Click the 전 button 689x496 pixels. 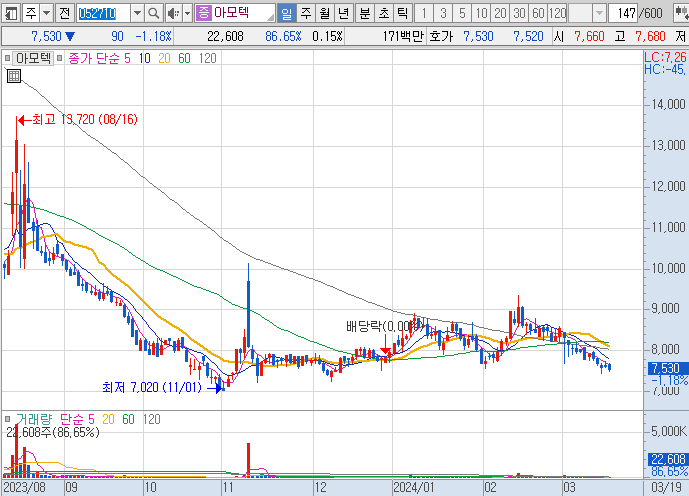65,13
